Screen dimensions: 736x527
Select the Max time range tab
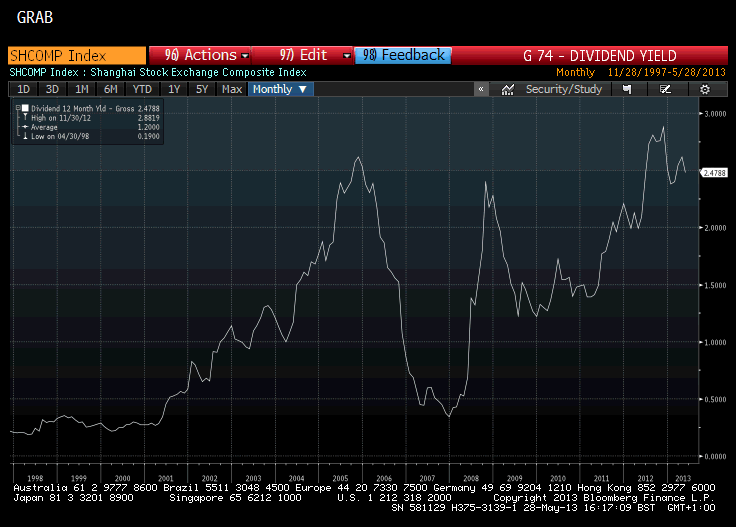(232, 89)
